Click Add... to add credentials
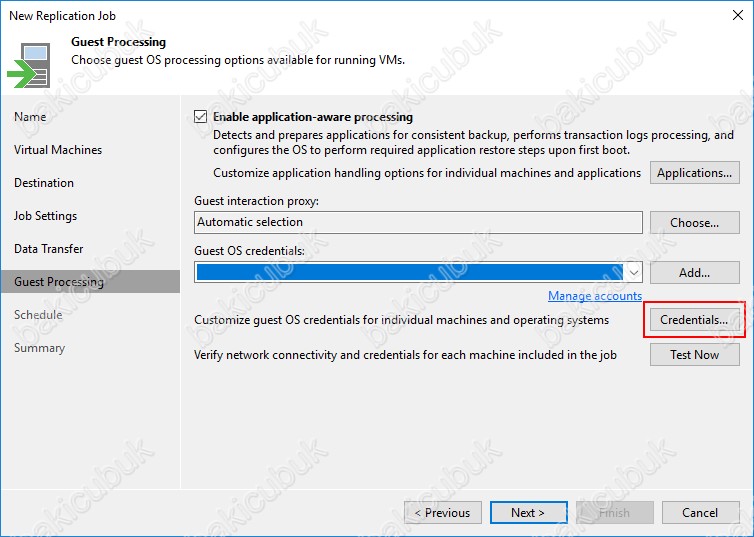This screenshot has height=537, width=754. coord(695,272)
